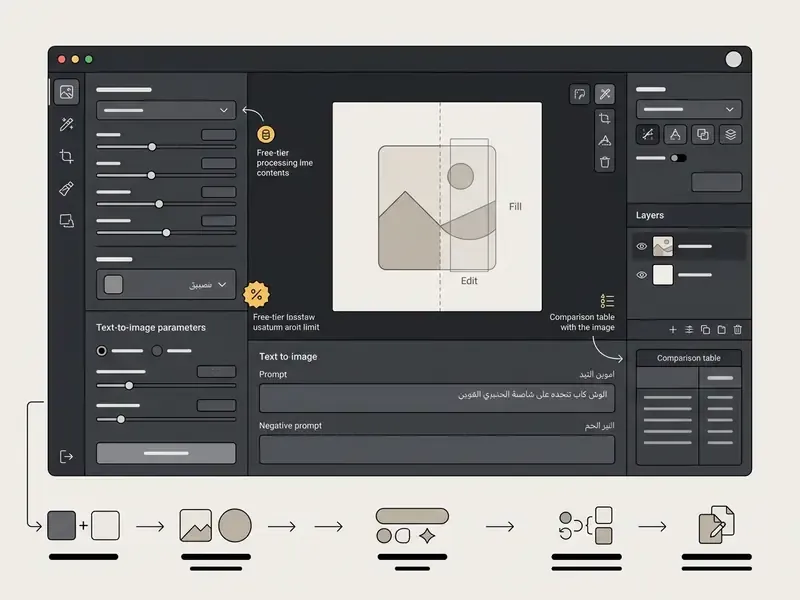Click into the Prompt text field

pos(437,398)
